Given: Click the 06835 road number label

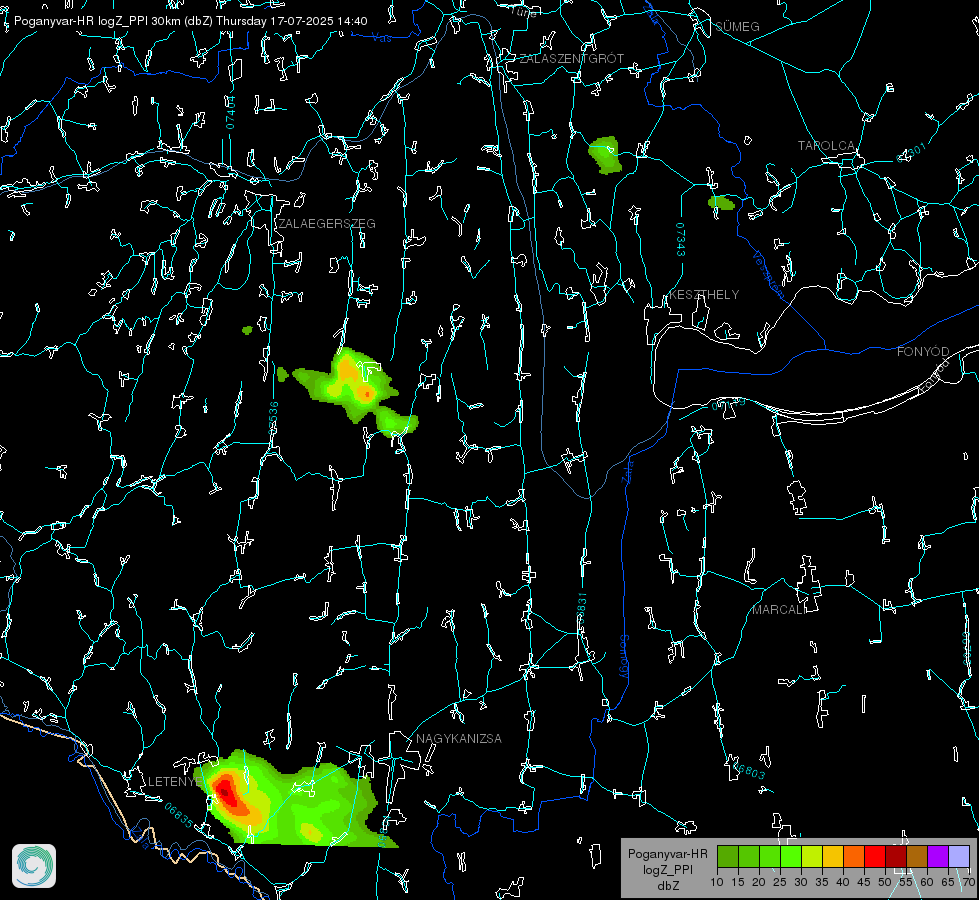Looking at the screenshot, I should click(x=179, y=816).
